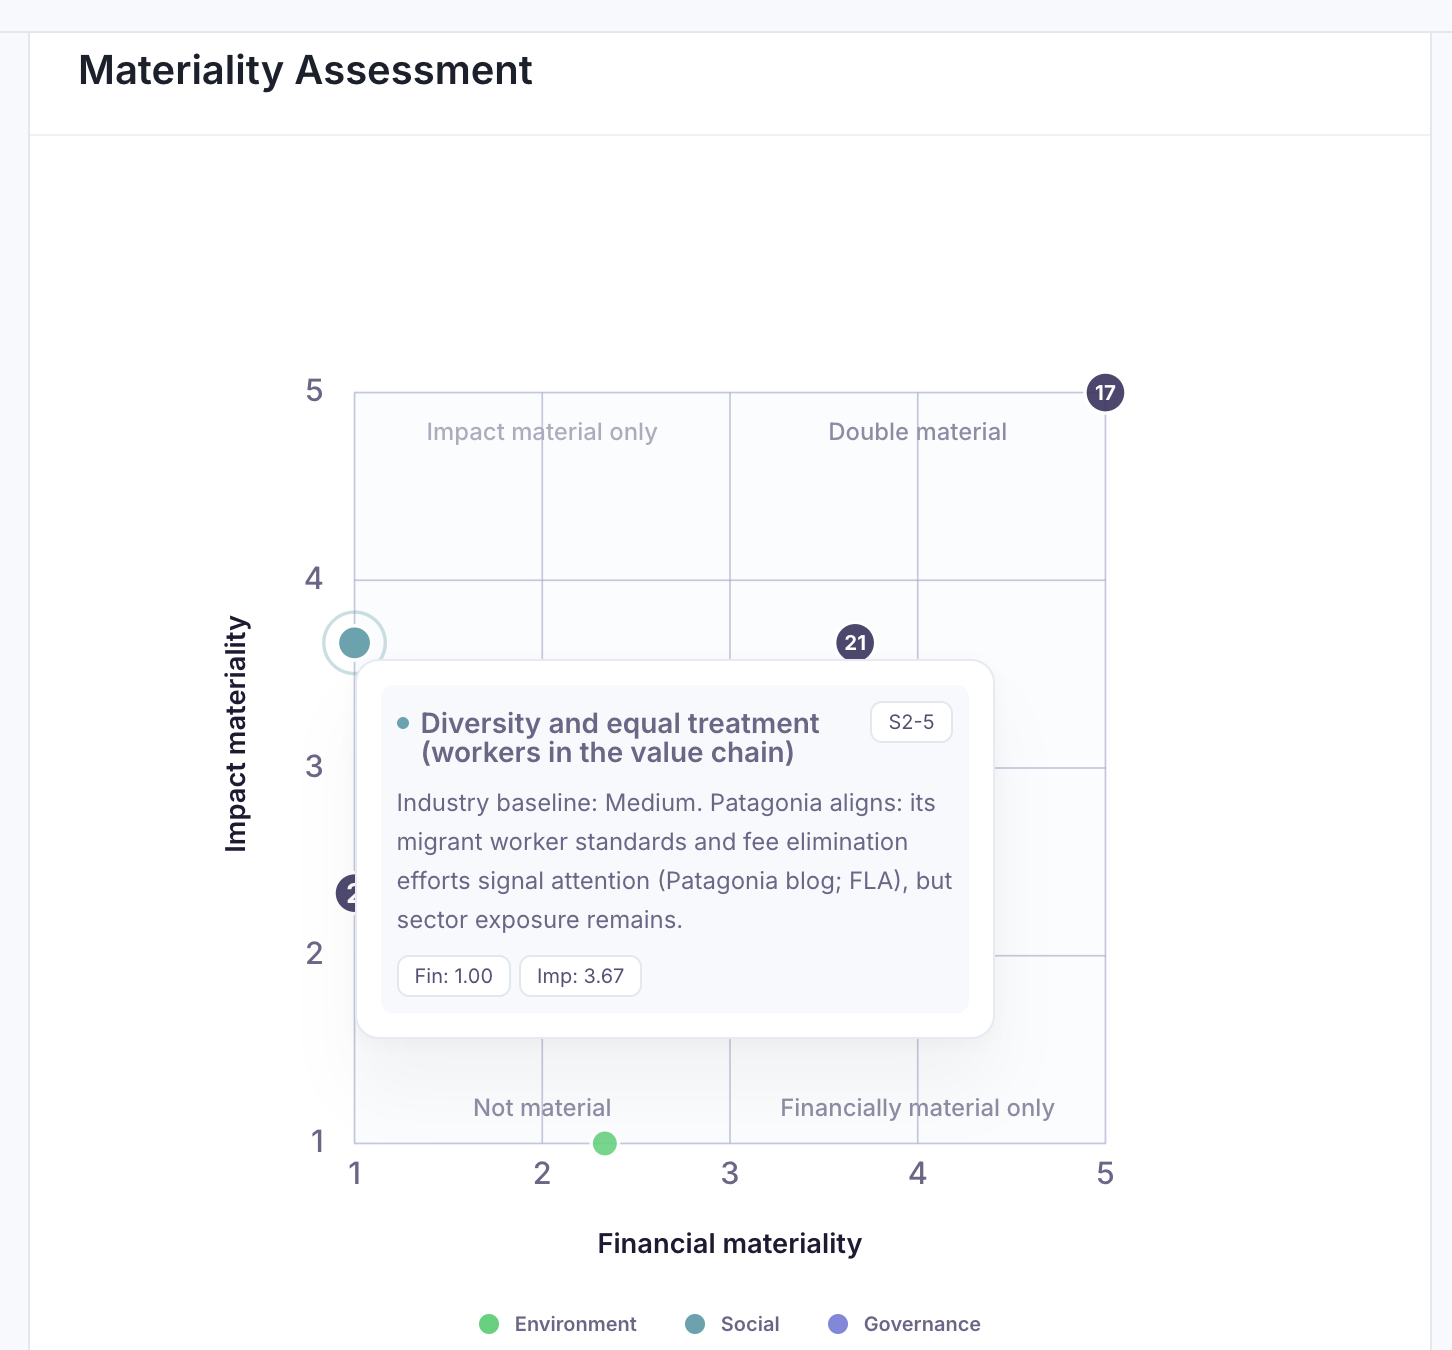Click the teal bullet beside the tooltip title
The width and height of the screenshot is (1452, 1350).
(x=403, y=720)
